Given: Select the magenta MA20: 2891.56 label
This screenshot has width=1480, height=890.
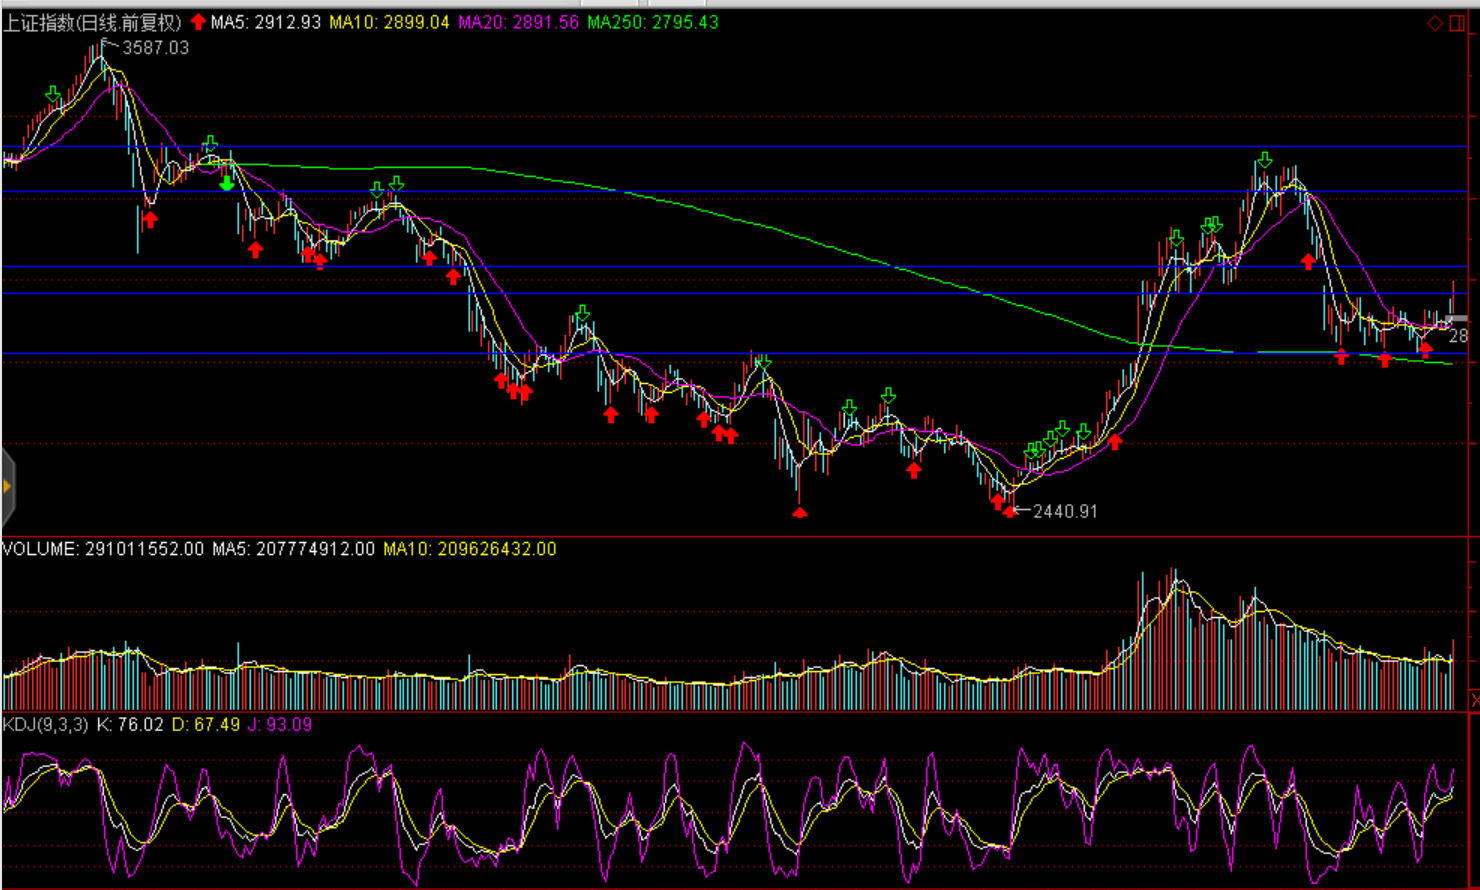Looking at the screenshot, I should (x=518, y=22).
